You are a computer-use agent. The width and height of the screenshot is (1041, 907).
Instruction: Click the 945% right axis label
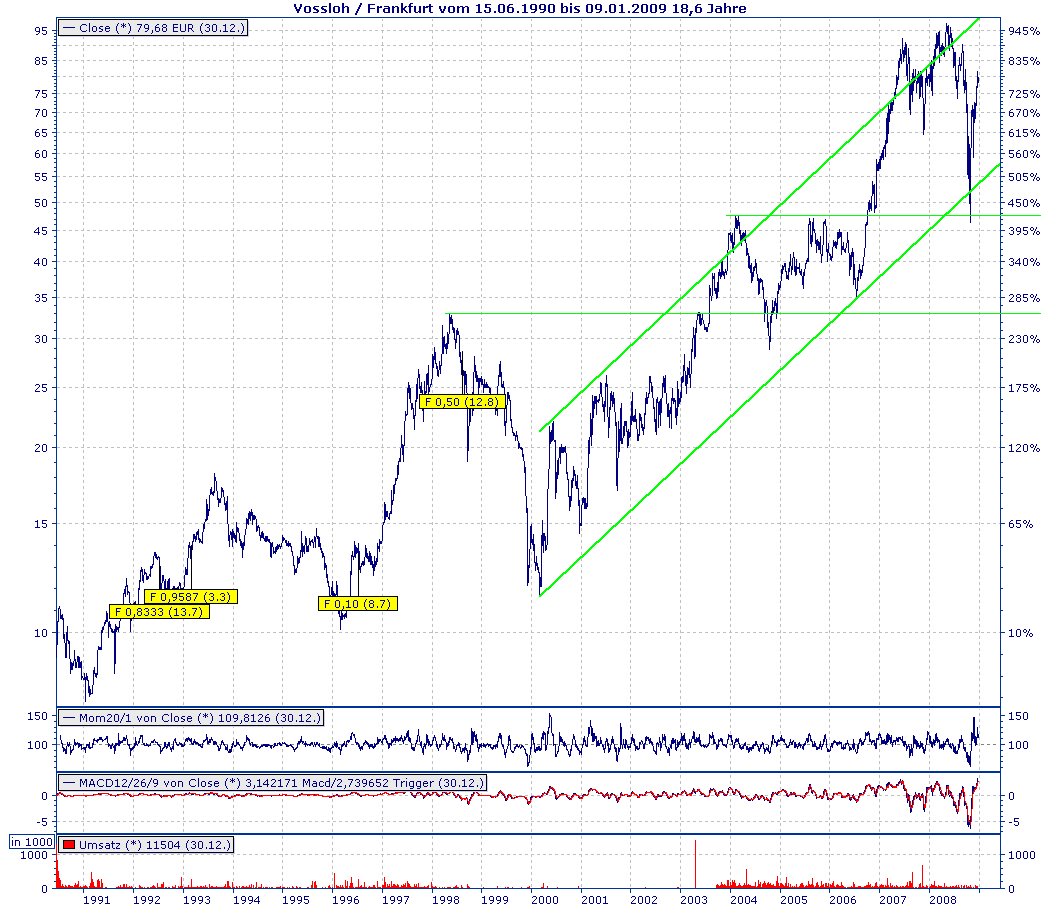point(1023,31)
